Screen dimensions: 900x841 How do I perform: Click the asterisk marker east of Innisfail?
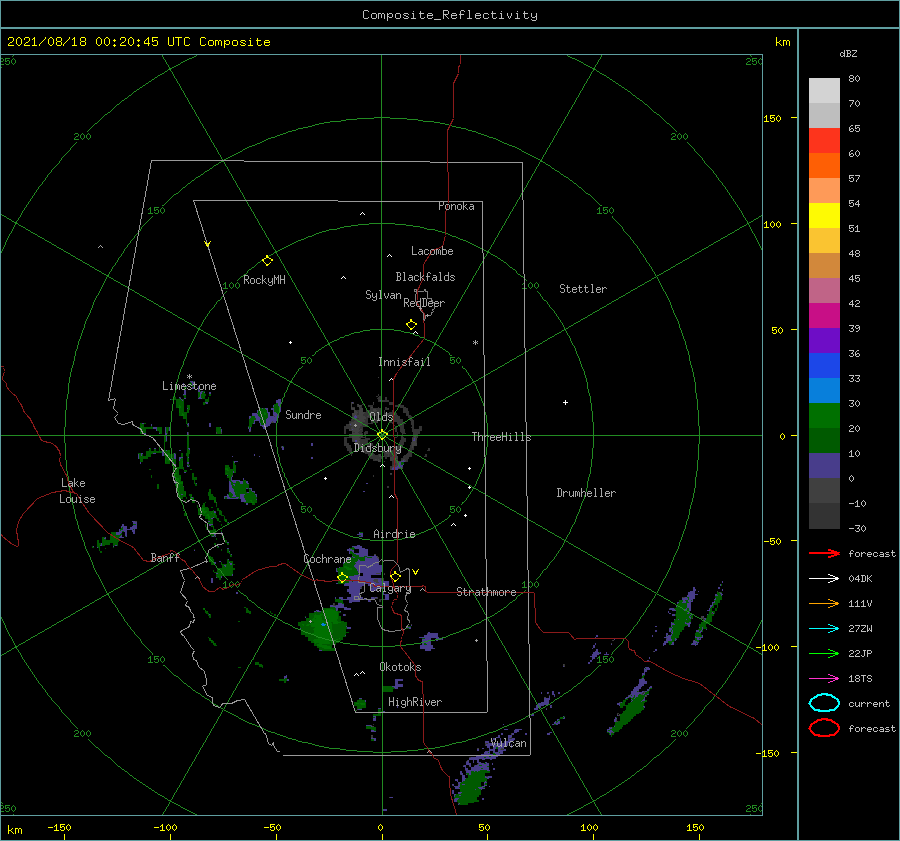pos(475,343)
